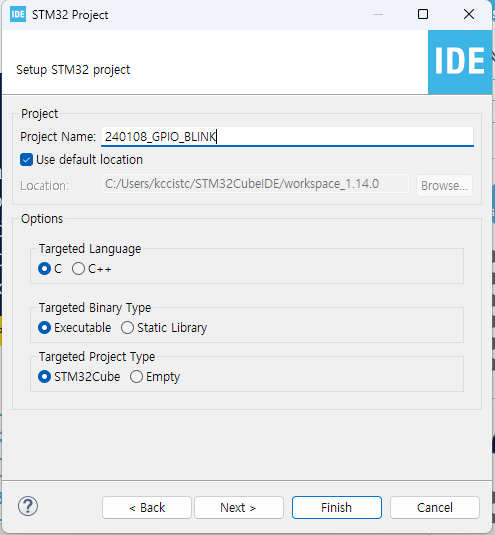Click the large IDE logo banner
This screenshot has width=495, height=535.
click(x=460, y=62)
